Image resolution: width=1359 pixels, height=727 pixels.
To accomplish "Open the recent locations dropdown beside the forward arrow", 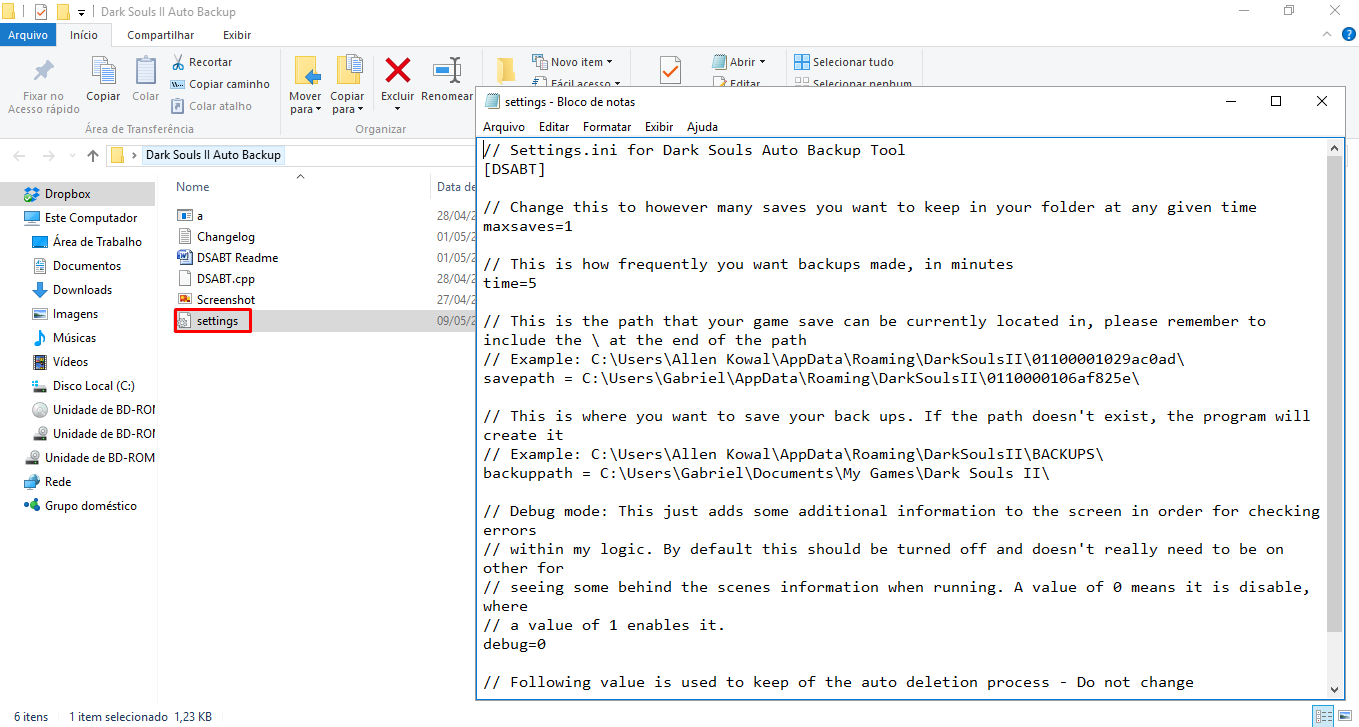I will click(70, 156).
